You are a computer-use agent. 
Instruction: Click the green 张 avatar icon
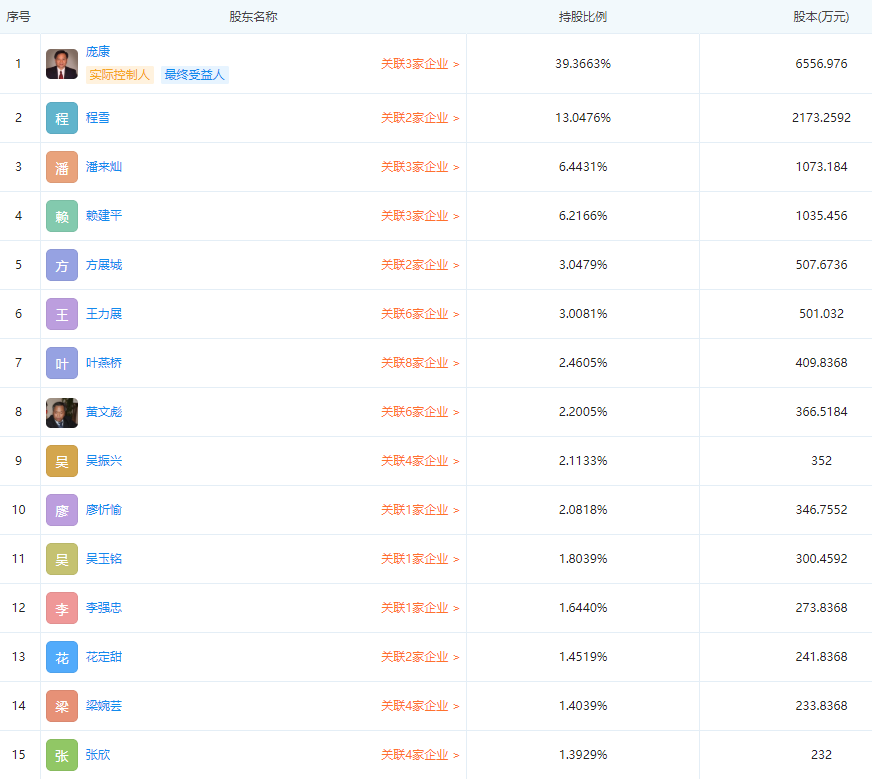click(62, 755)
